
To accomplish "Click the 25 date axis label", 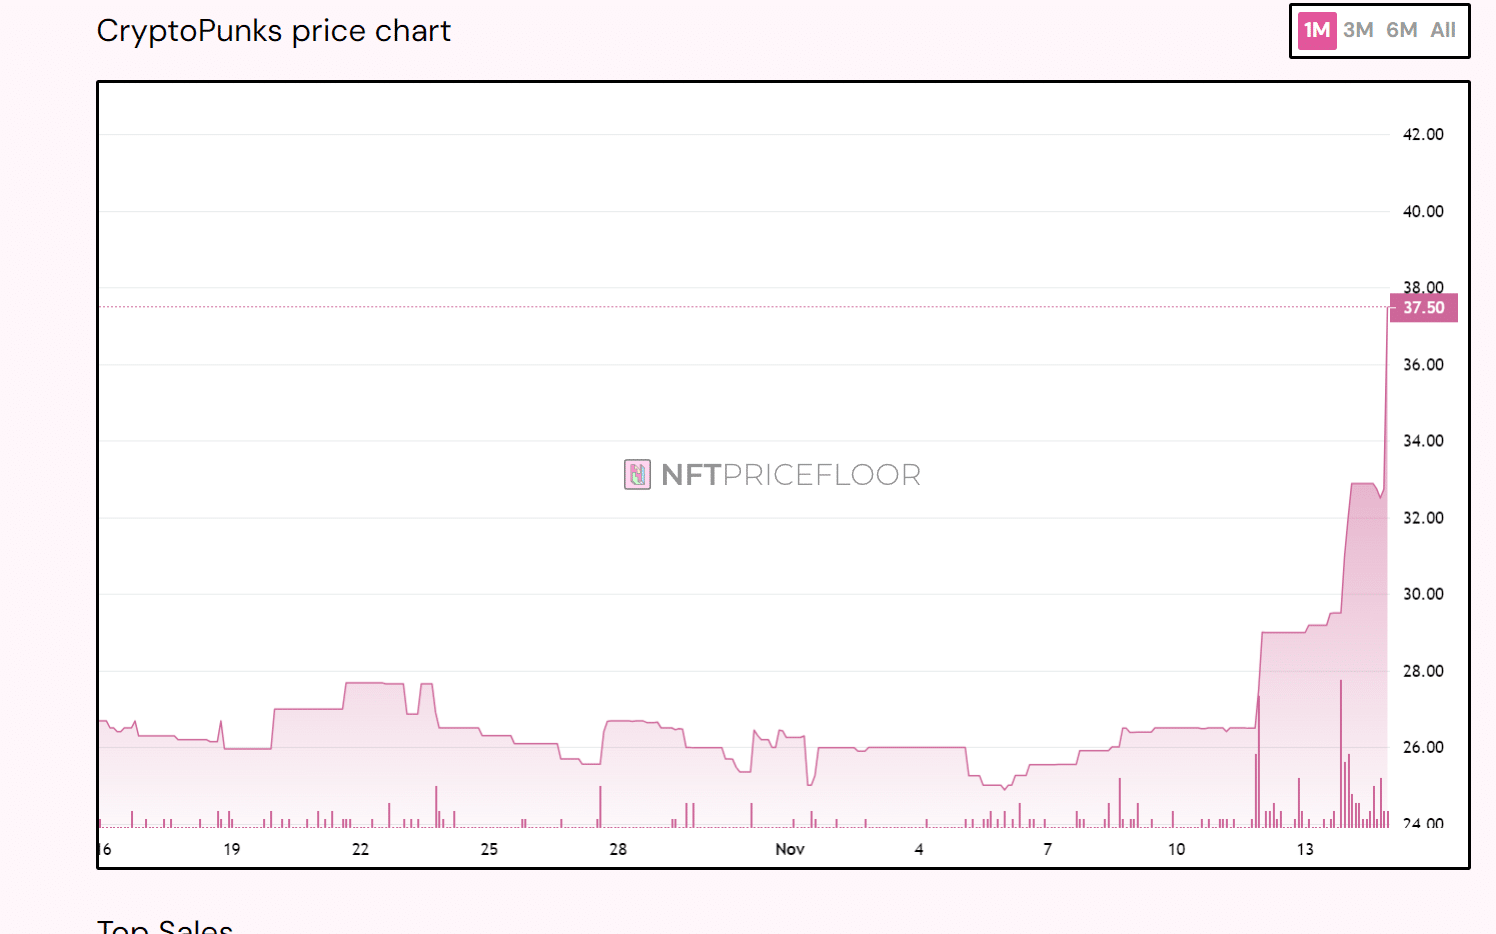I will [489, 849].
